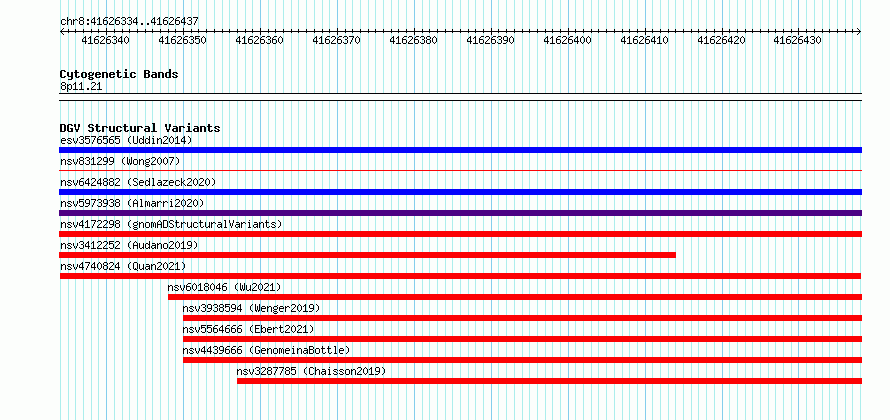Click the red nsv4172298 variant bar
890x420 pixels.
pos(460,234)
